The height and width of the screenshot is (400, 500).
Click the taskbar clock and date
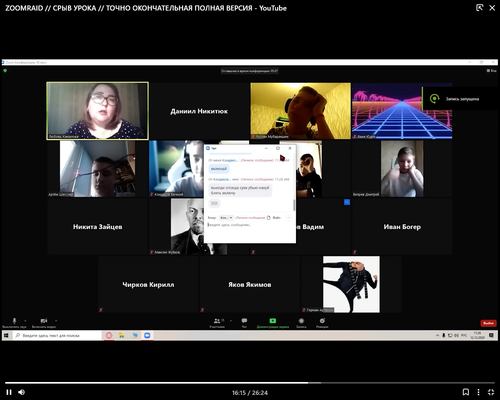477,335
